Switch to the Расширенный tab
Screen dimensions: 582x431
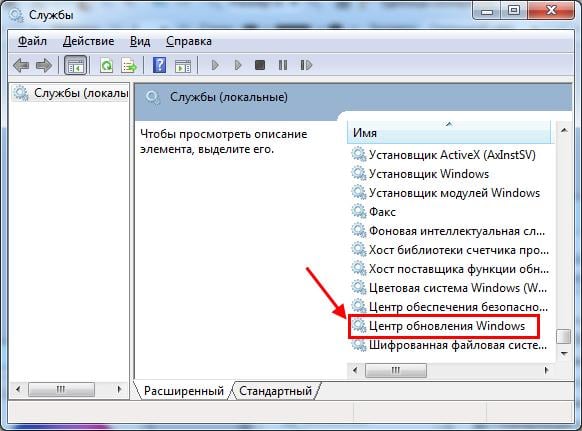183,391
